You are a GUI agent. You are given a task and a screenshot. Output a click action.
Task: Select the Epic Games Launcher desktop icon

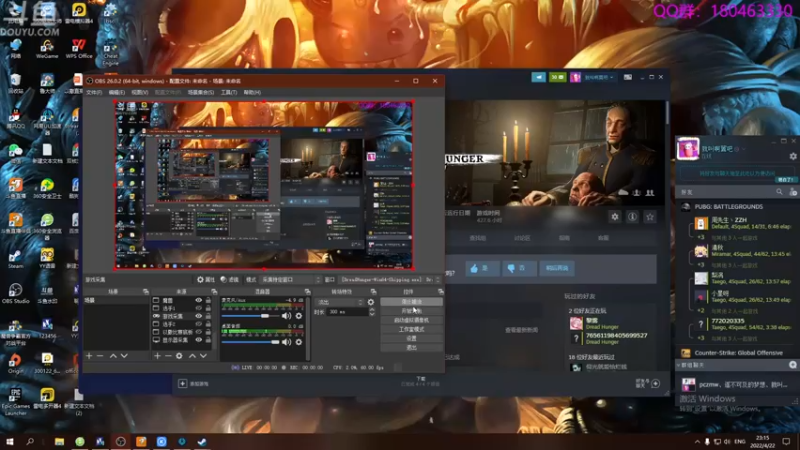(15, 401)
